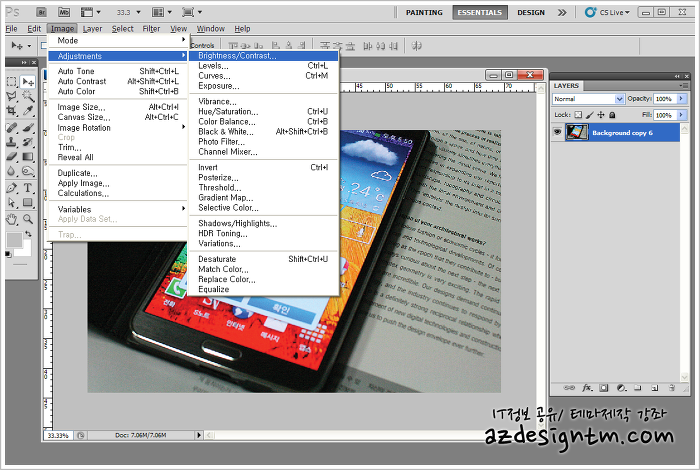
Task: Choose Brightness/Contrast from Adjustments
Action: (263, 56)
